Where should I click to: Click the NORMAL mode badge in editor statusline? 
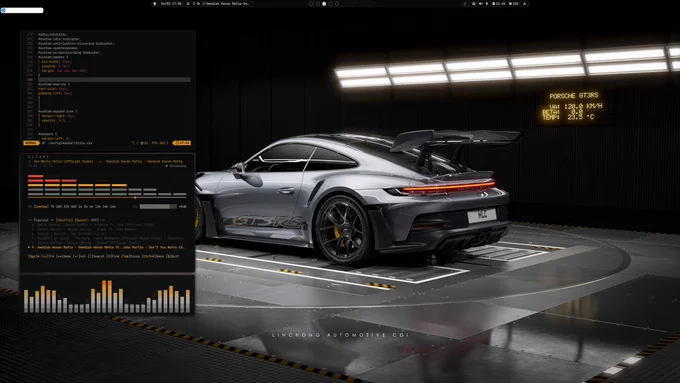click(31, 143)
